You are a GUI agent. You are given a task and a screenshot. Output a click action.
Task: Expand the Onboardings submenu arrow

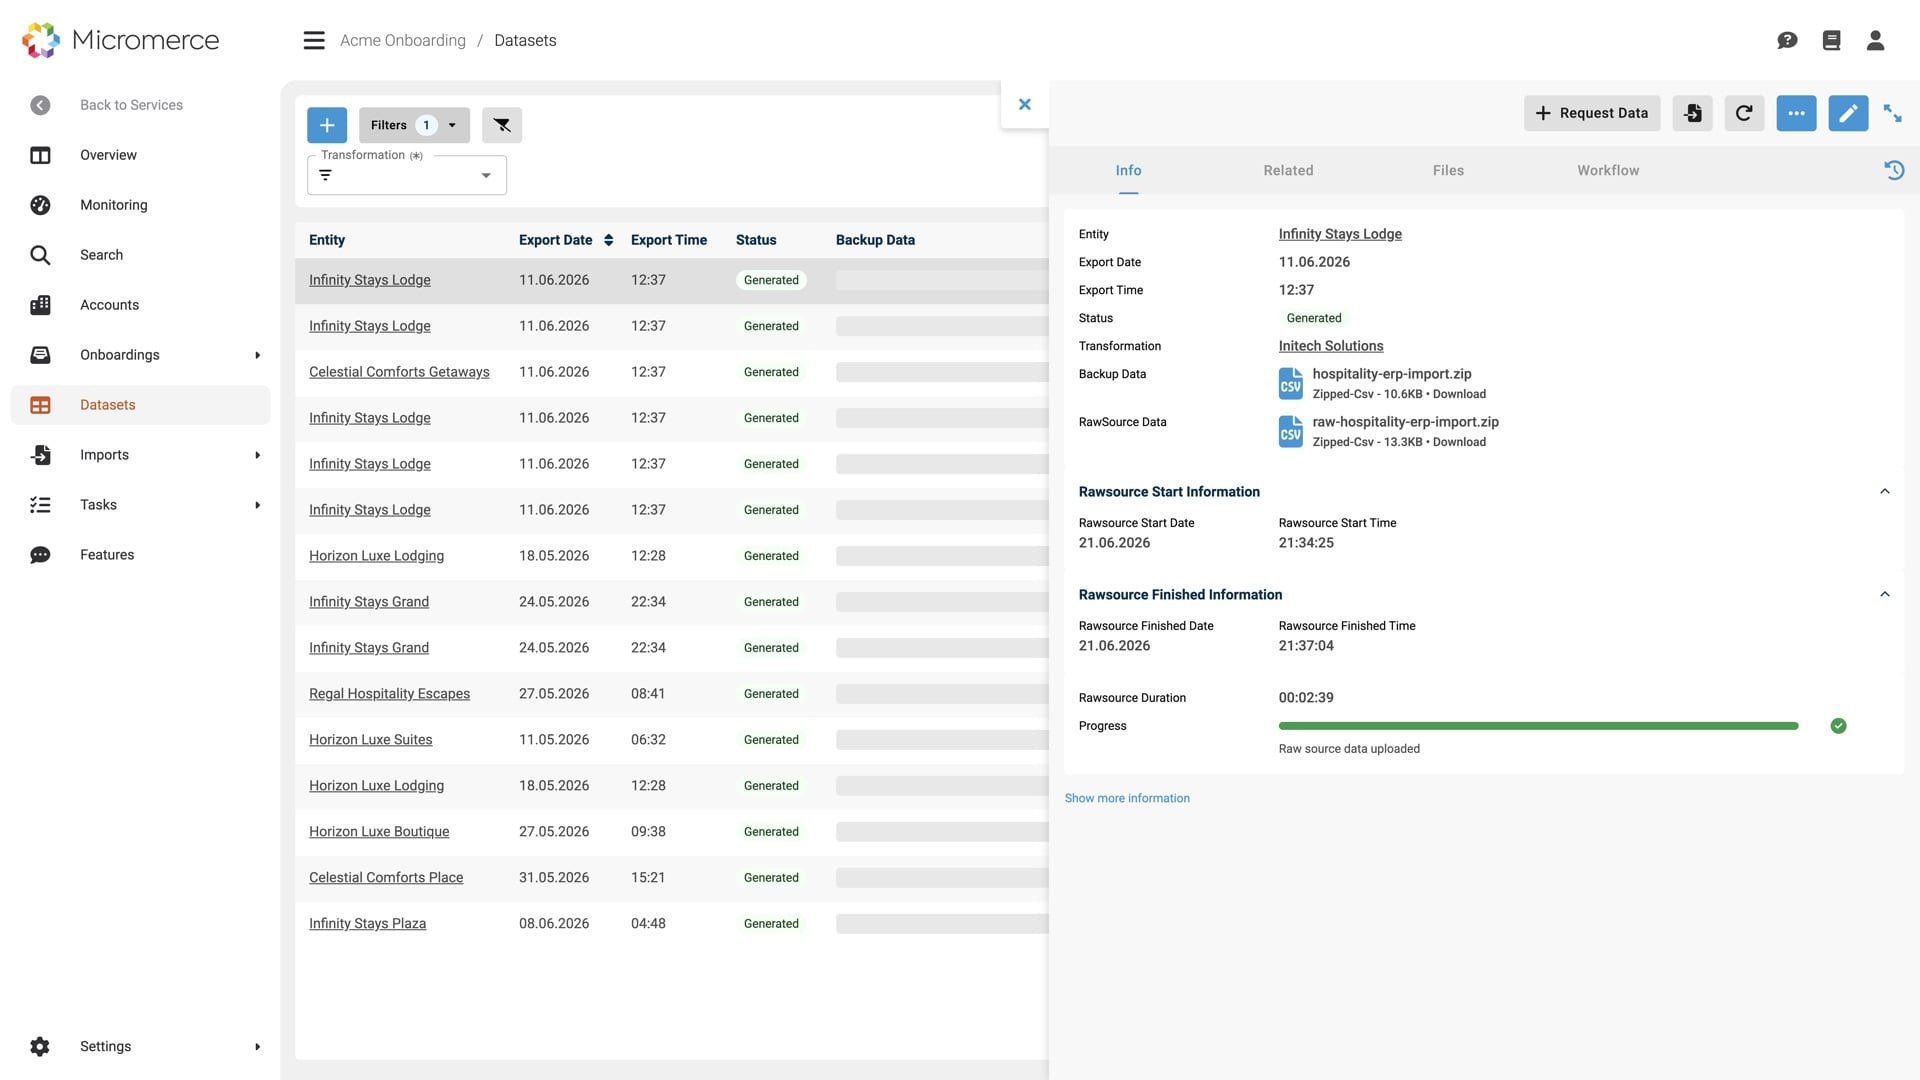coord(257,355)
